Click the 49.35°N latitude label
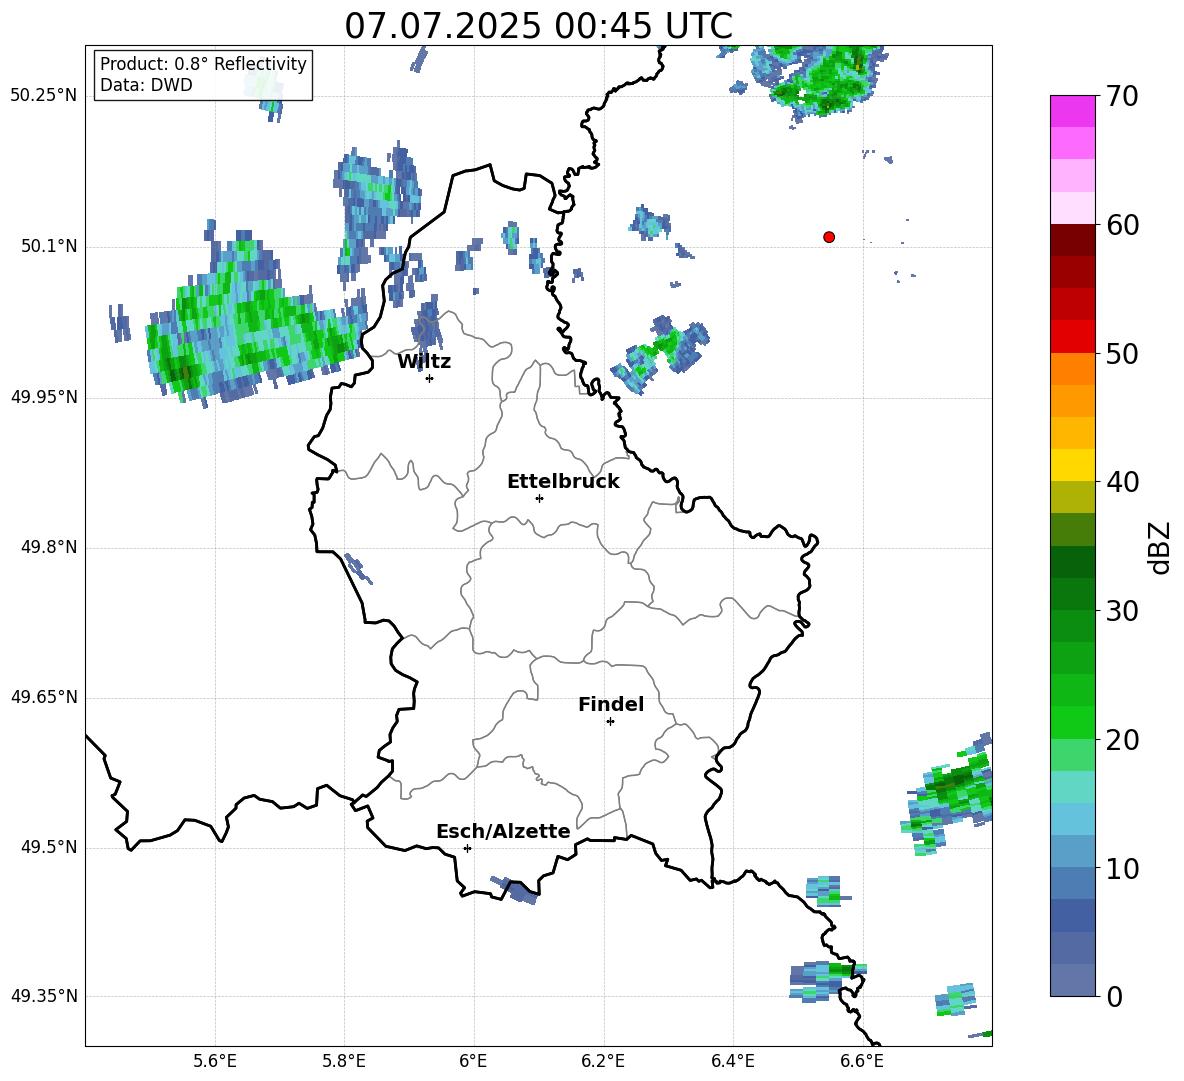Image resolution: width=1184 pixels, height=1081 pixels. tap(44, 996)
